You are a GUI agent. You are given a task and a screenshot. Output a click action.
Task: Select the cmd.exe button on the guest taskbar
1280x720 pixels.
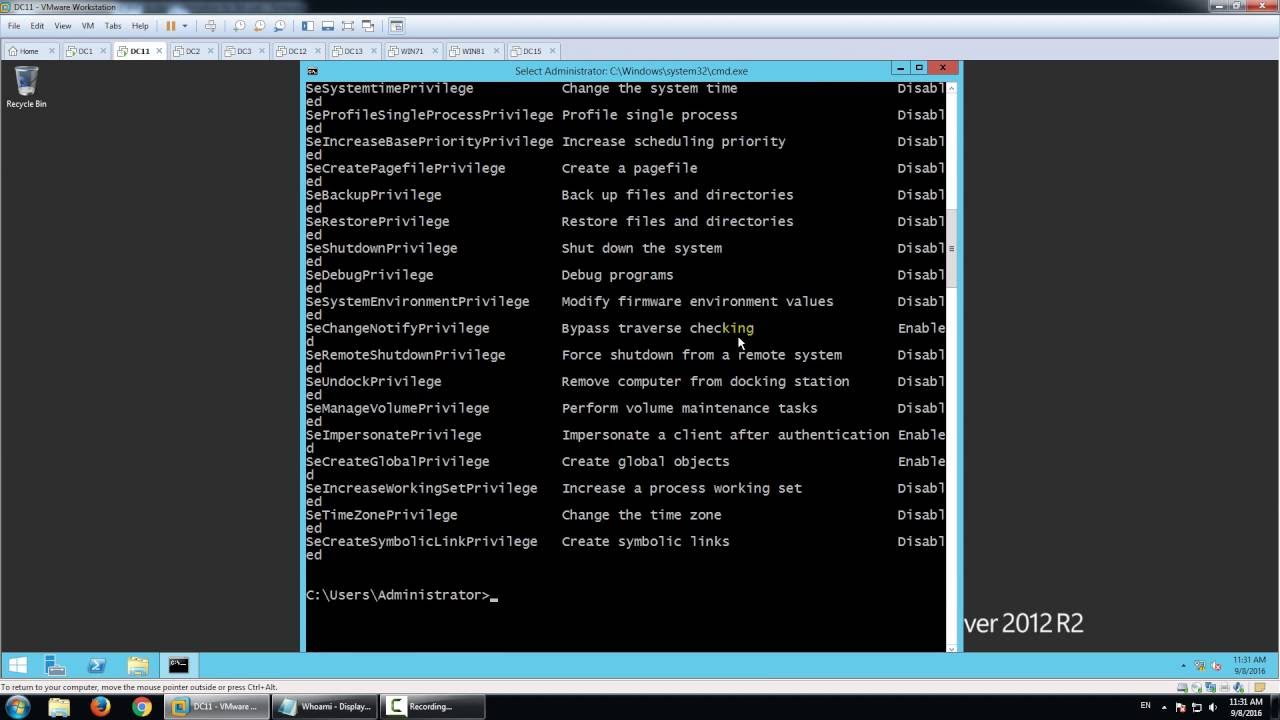(179, 665)
